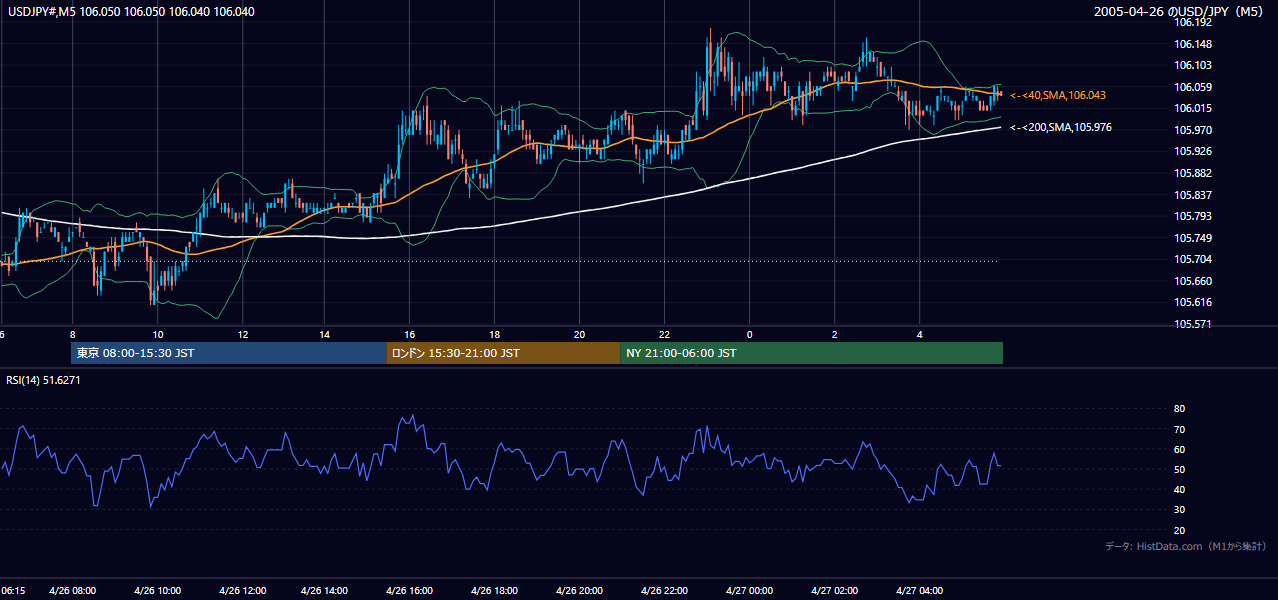Click price axis value 105.793
The width and height of the screenshot is (1278, 600).
[x=1192, y=216]
